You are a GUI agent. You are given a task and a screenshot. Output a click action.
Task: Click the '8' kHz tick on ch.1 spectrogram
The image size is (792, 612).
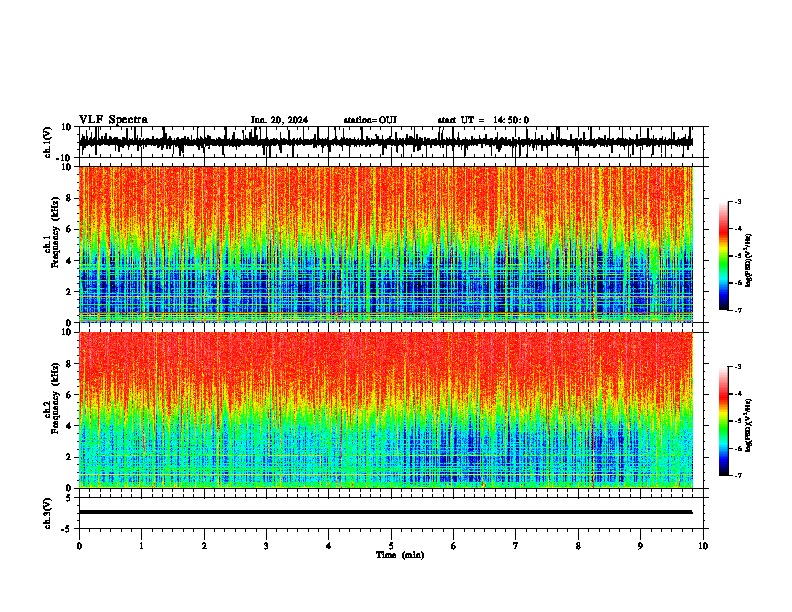[69, 198]
